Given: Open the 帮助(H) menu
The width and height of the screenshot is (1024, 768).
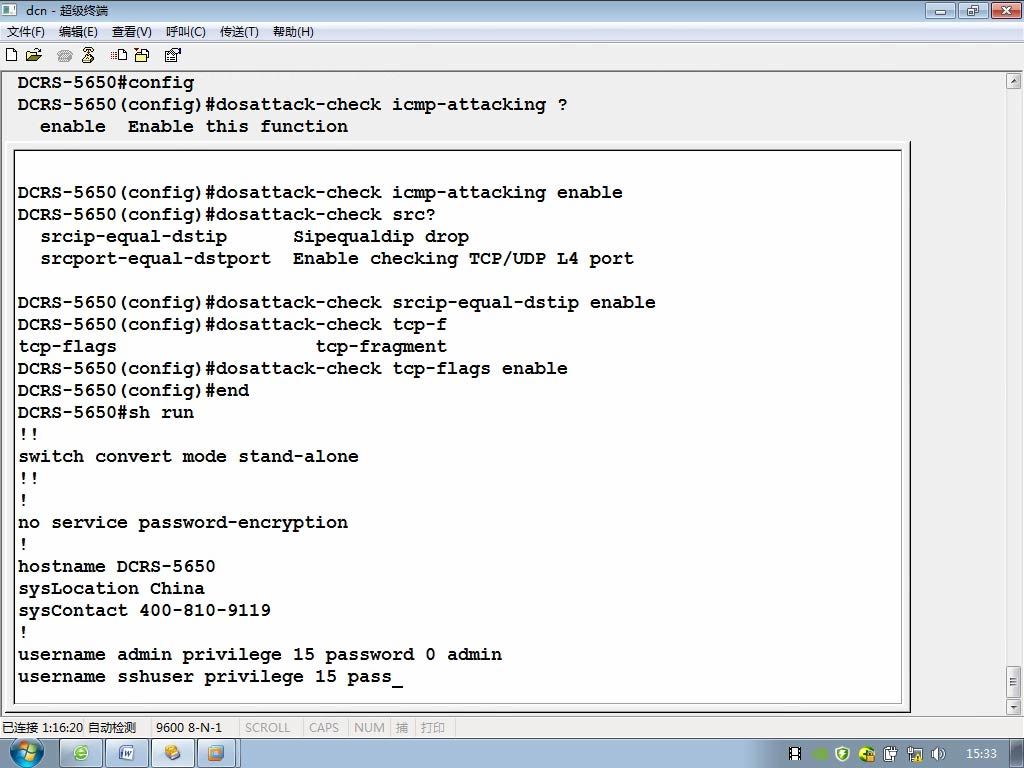Looking at the screenshot, I should (x=293, y=31).
